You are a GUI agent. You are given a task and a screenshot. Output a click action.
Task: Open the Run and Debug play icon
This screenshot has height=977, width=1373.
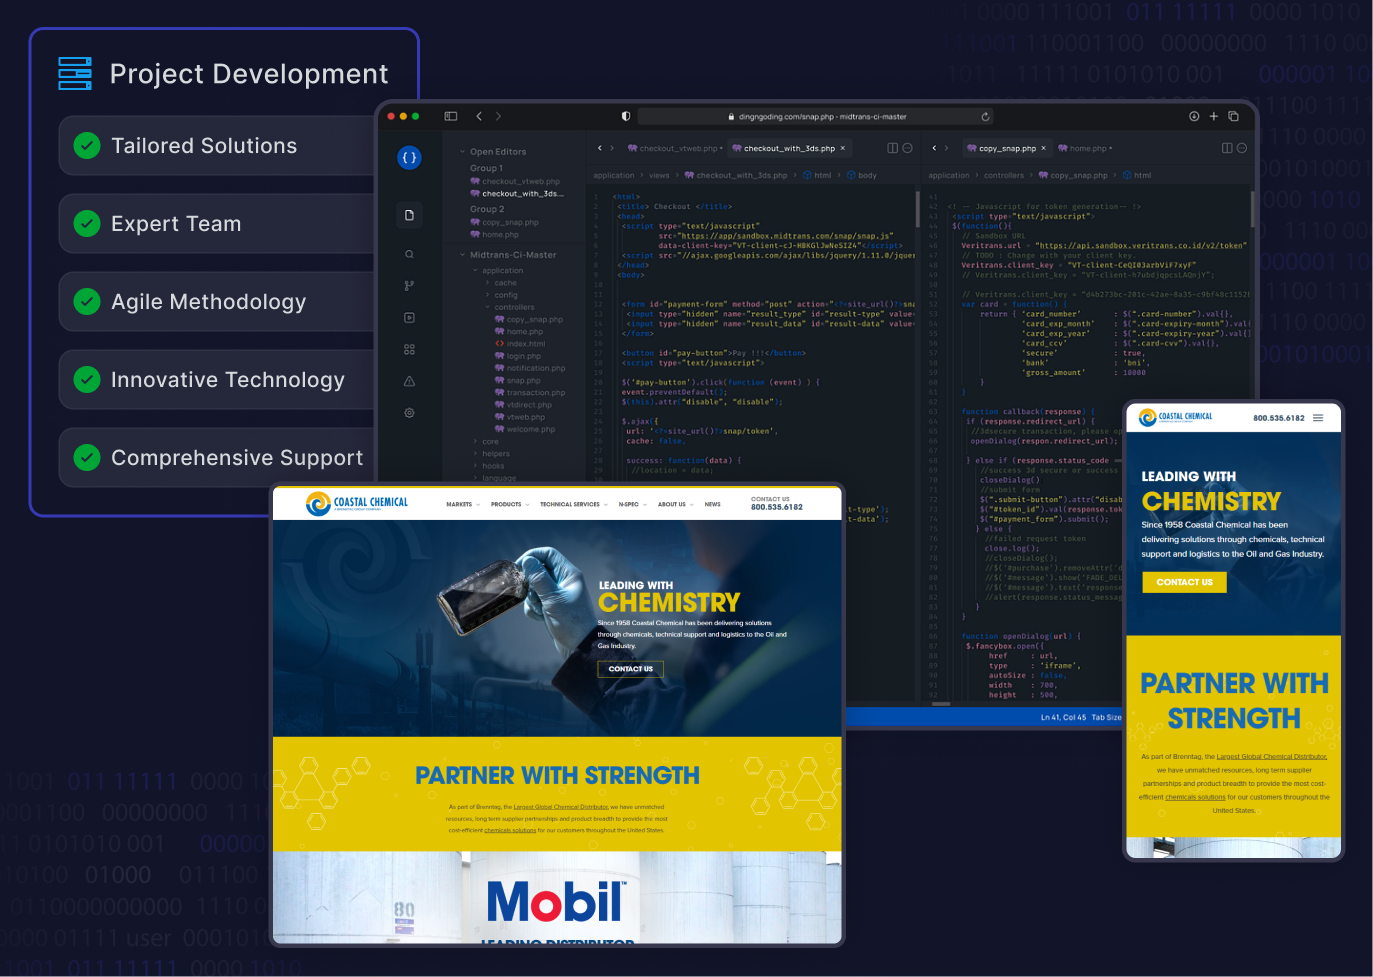[x=409, y=318]
